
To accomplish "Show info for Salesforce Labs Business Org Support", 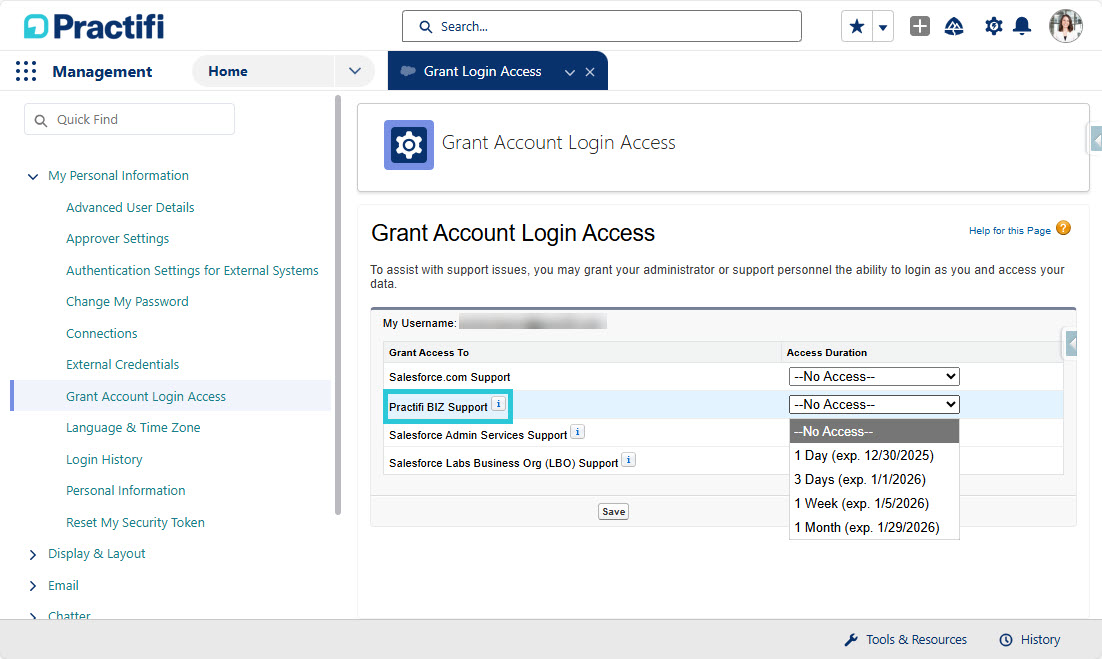I will [x=628, y=460].
